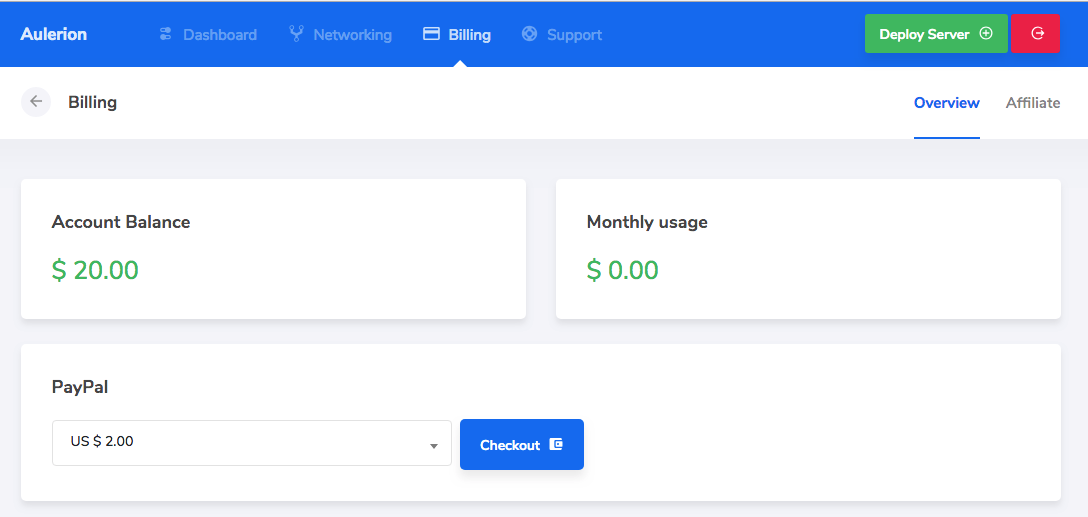
Task: Navigate to Dashboard in the top menu
Action: point(219,35)
